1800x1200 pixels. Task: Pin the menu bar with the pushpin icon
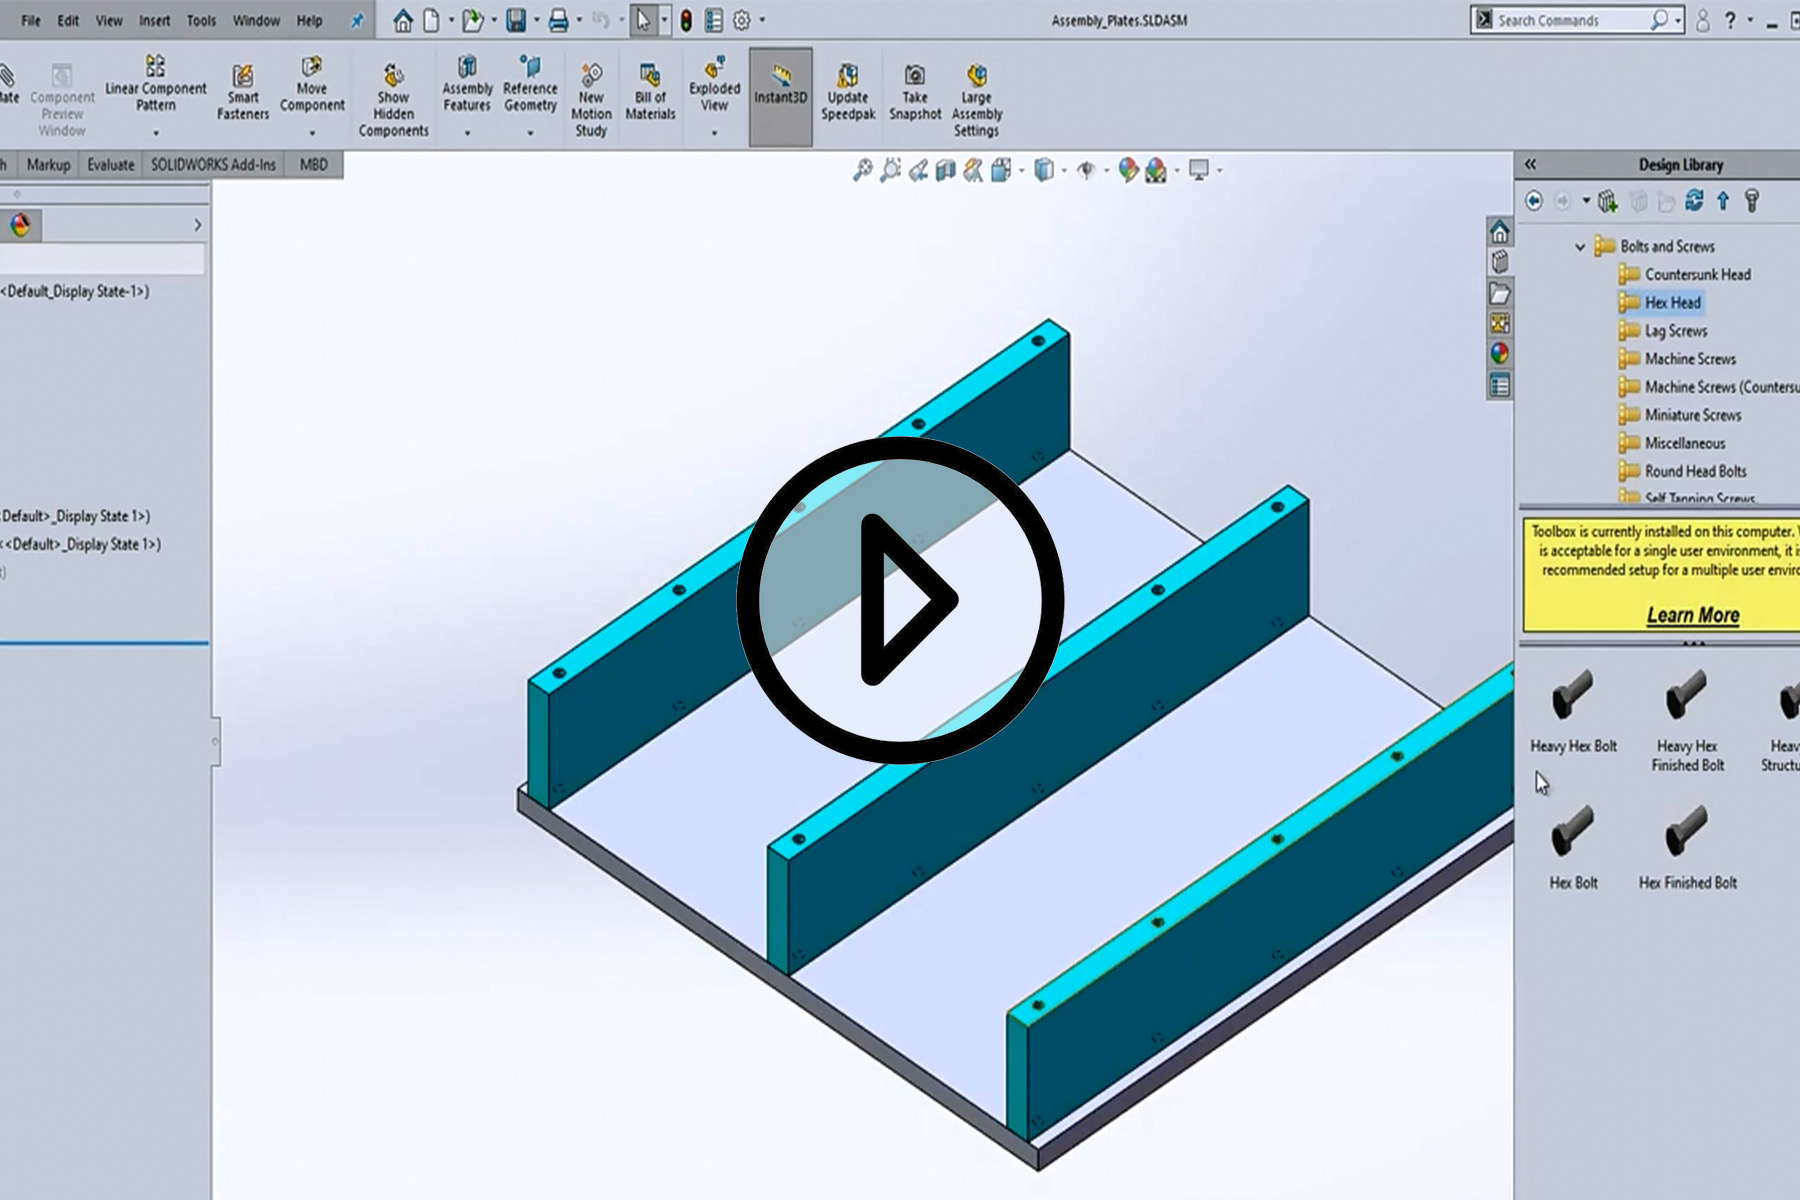[x=357, y=20]
